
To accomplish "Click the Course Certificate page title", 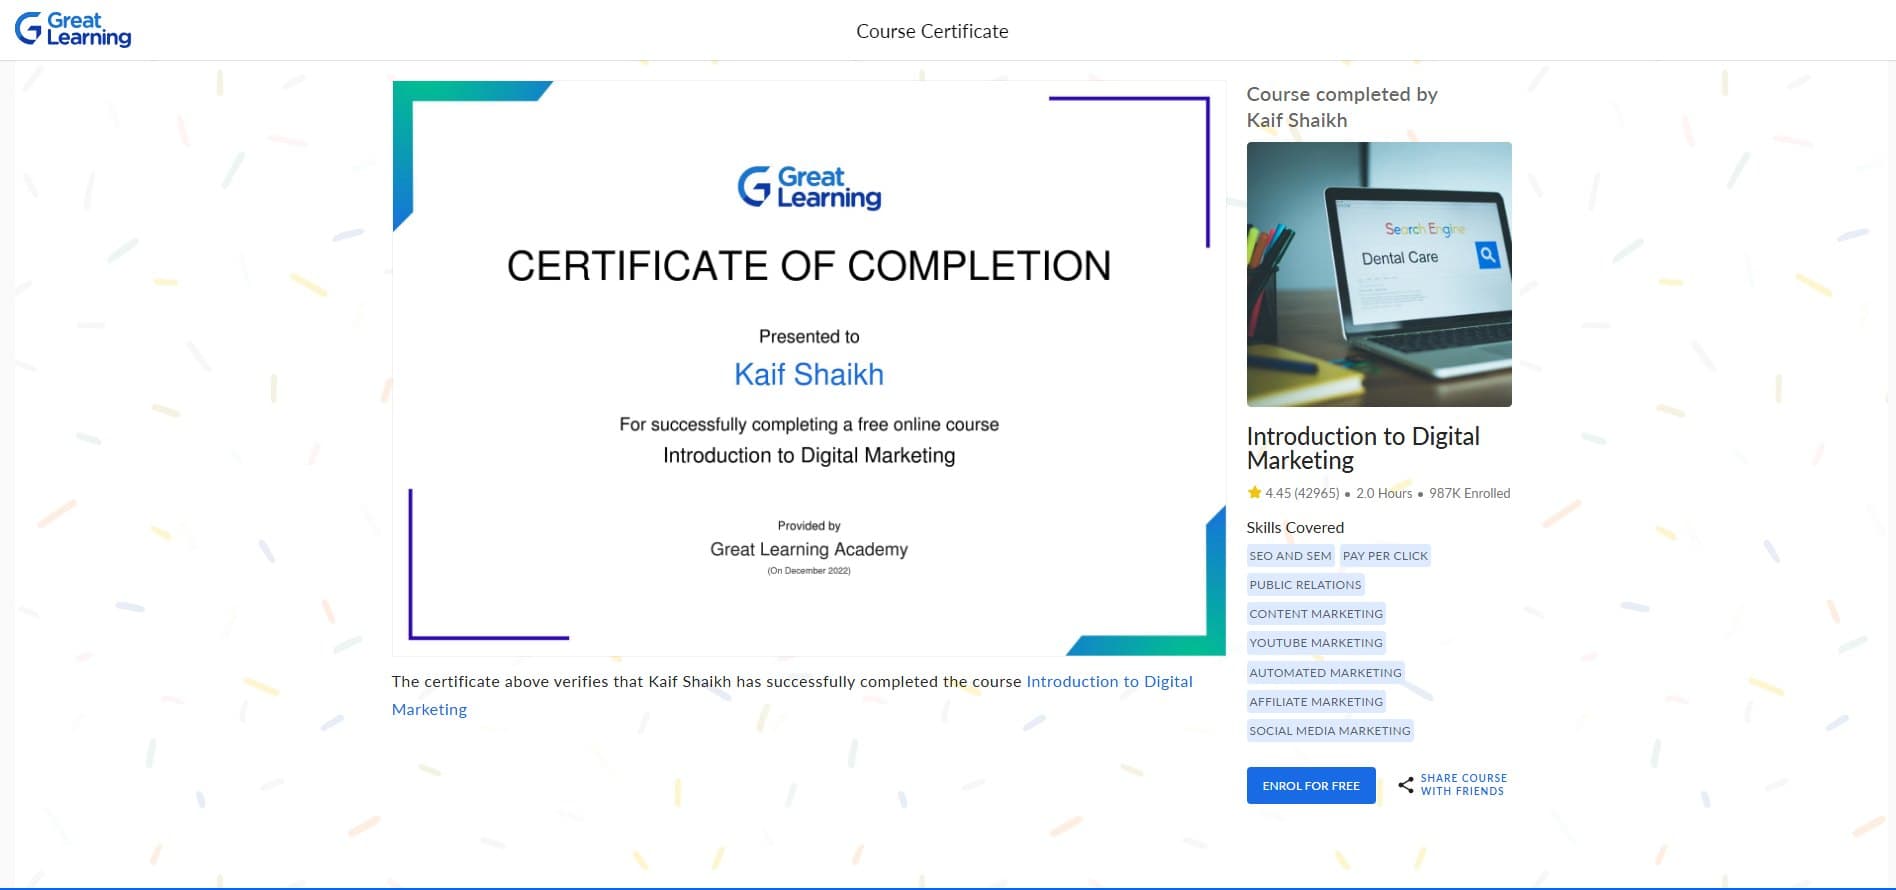I will (932, 31).
